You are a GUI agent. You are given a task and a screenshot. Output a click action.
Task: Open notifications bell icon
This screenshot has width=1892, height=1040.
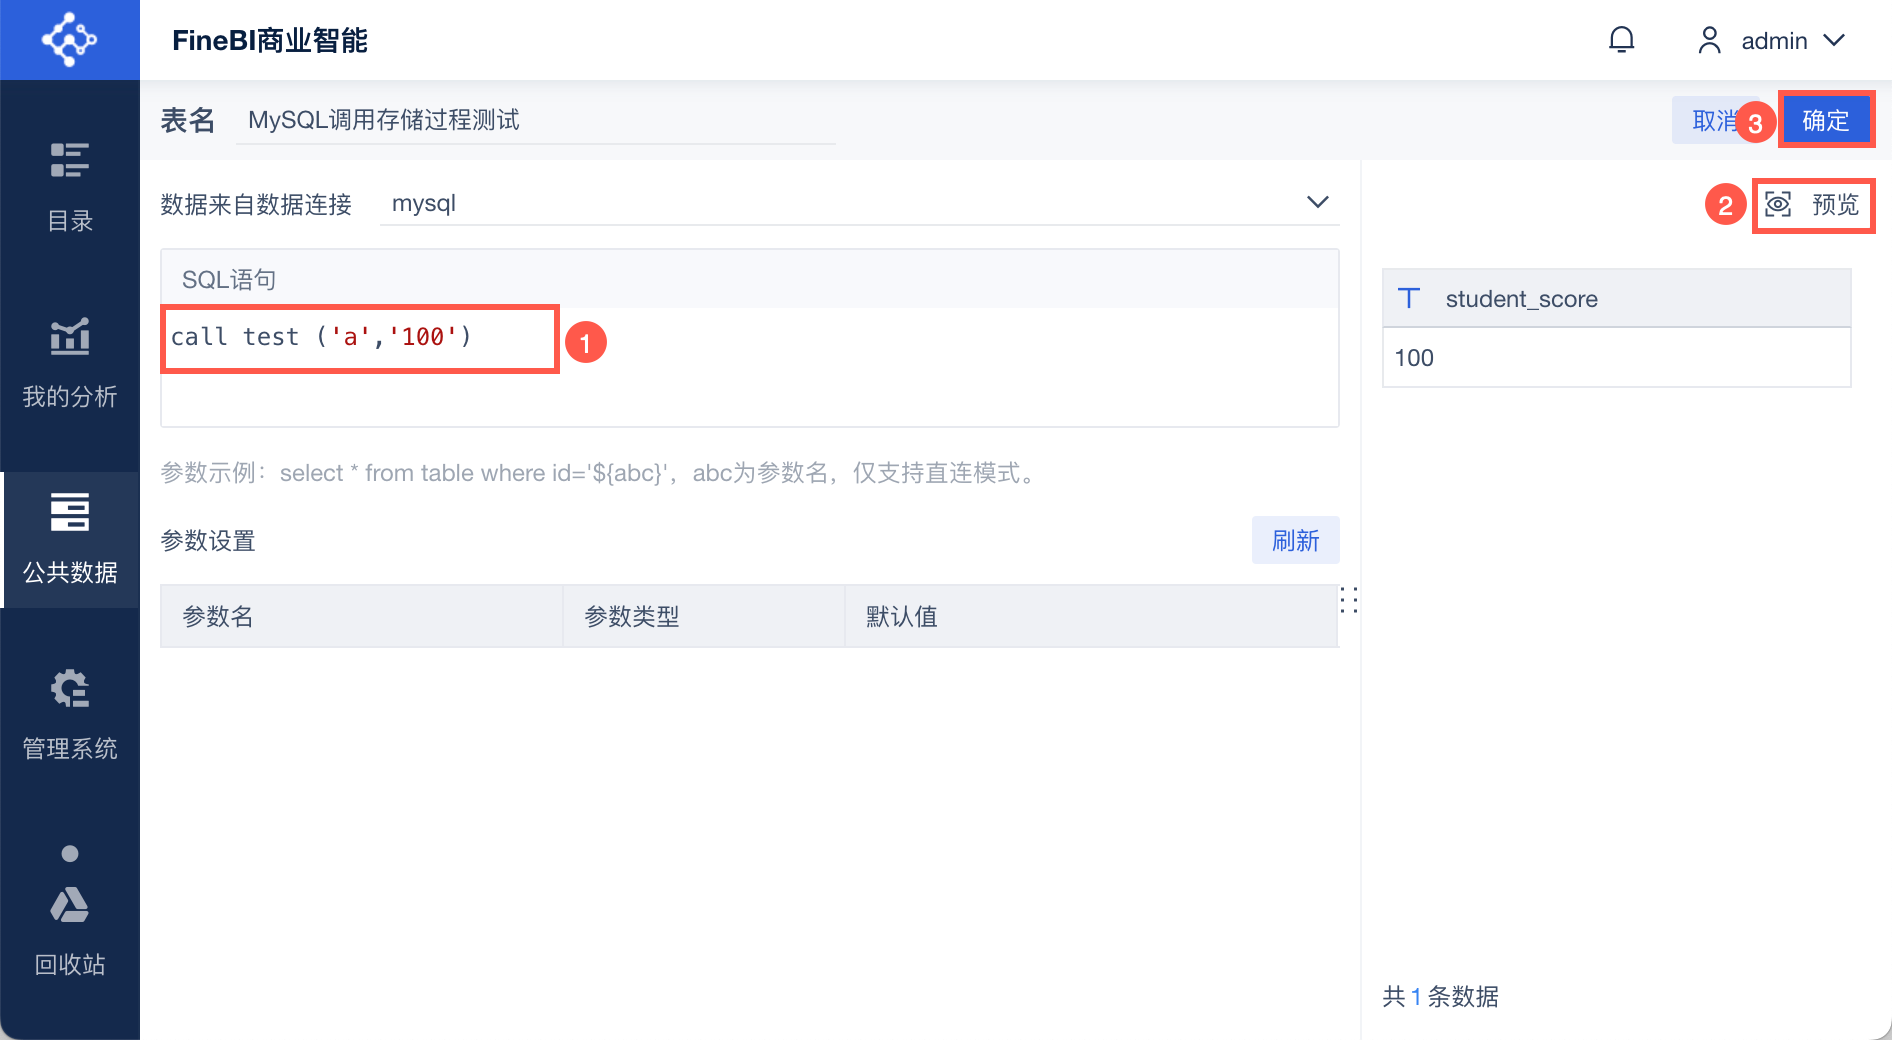(x=1621, y=40)
